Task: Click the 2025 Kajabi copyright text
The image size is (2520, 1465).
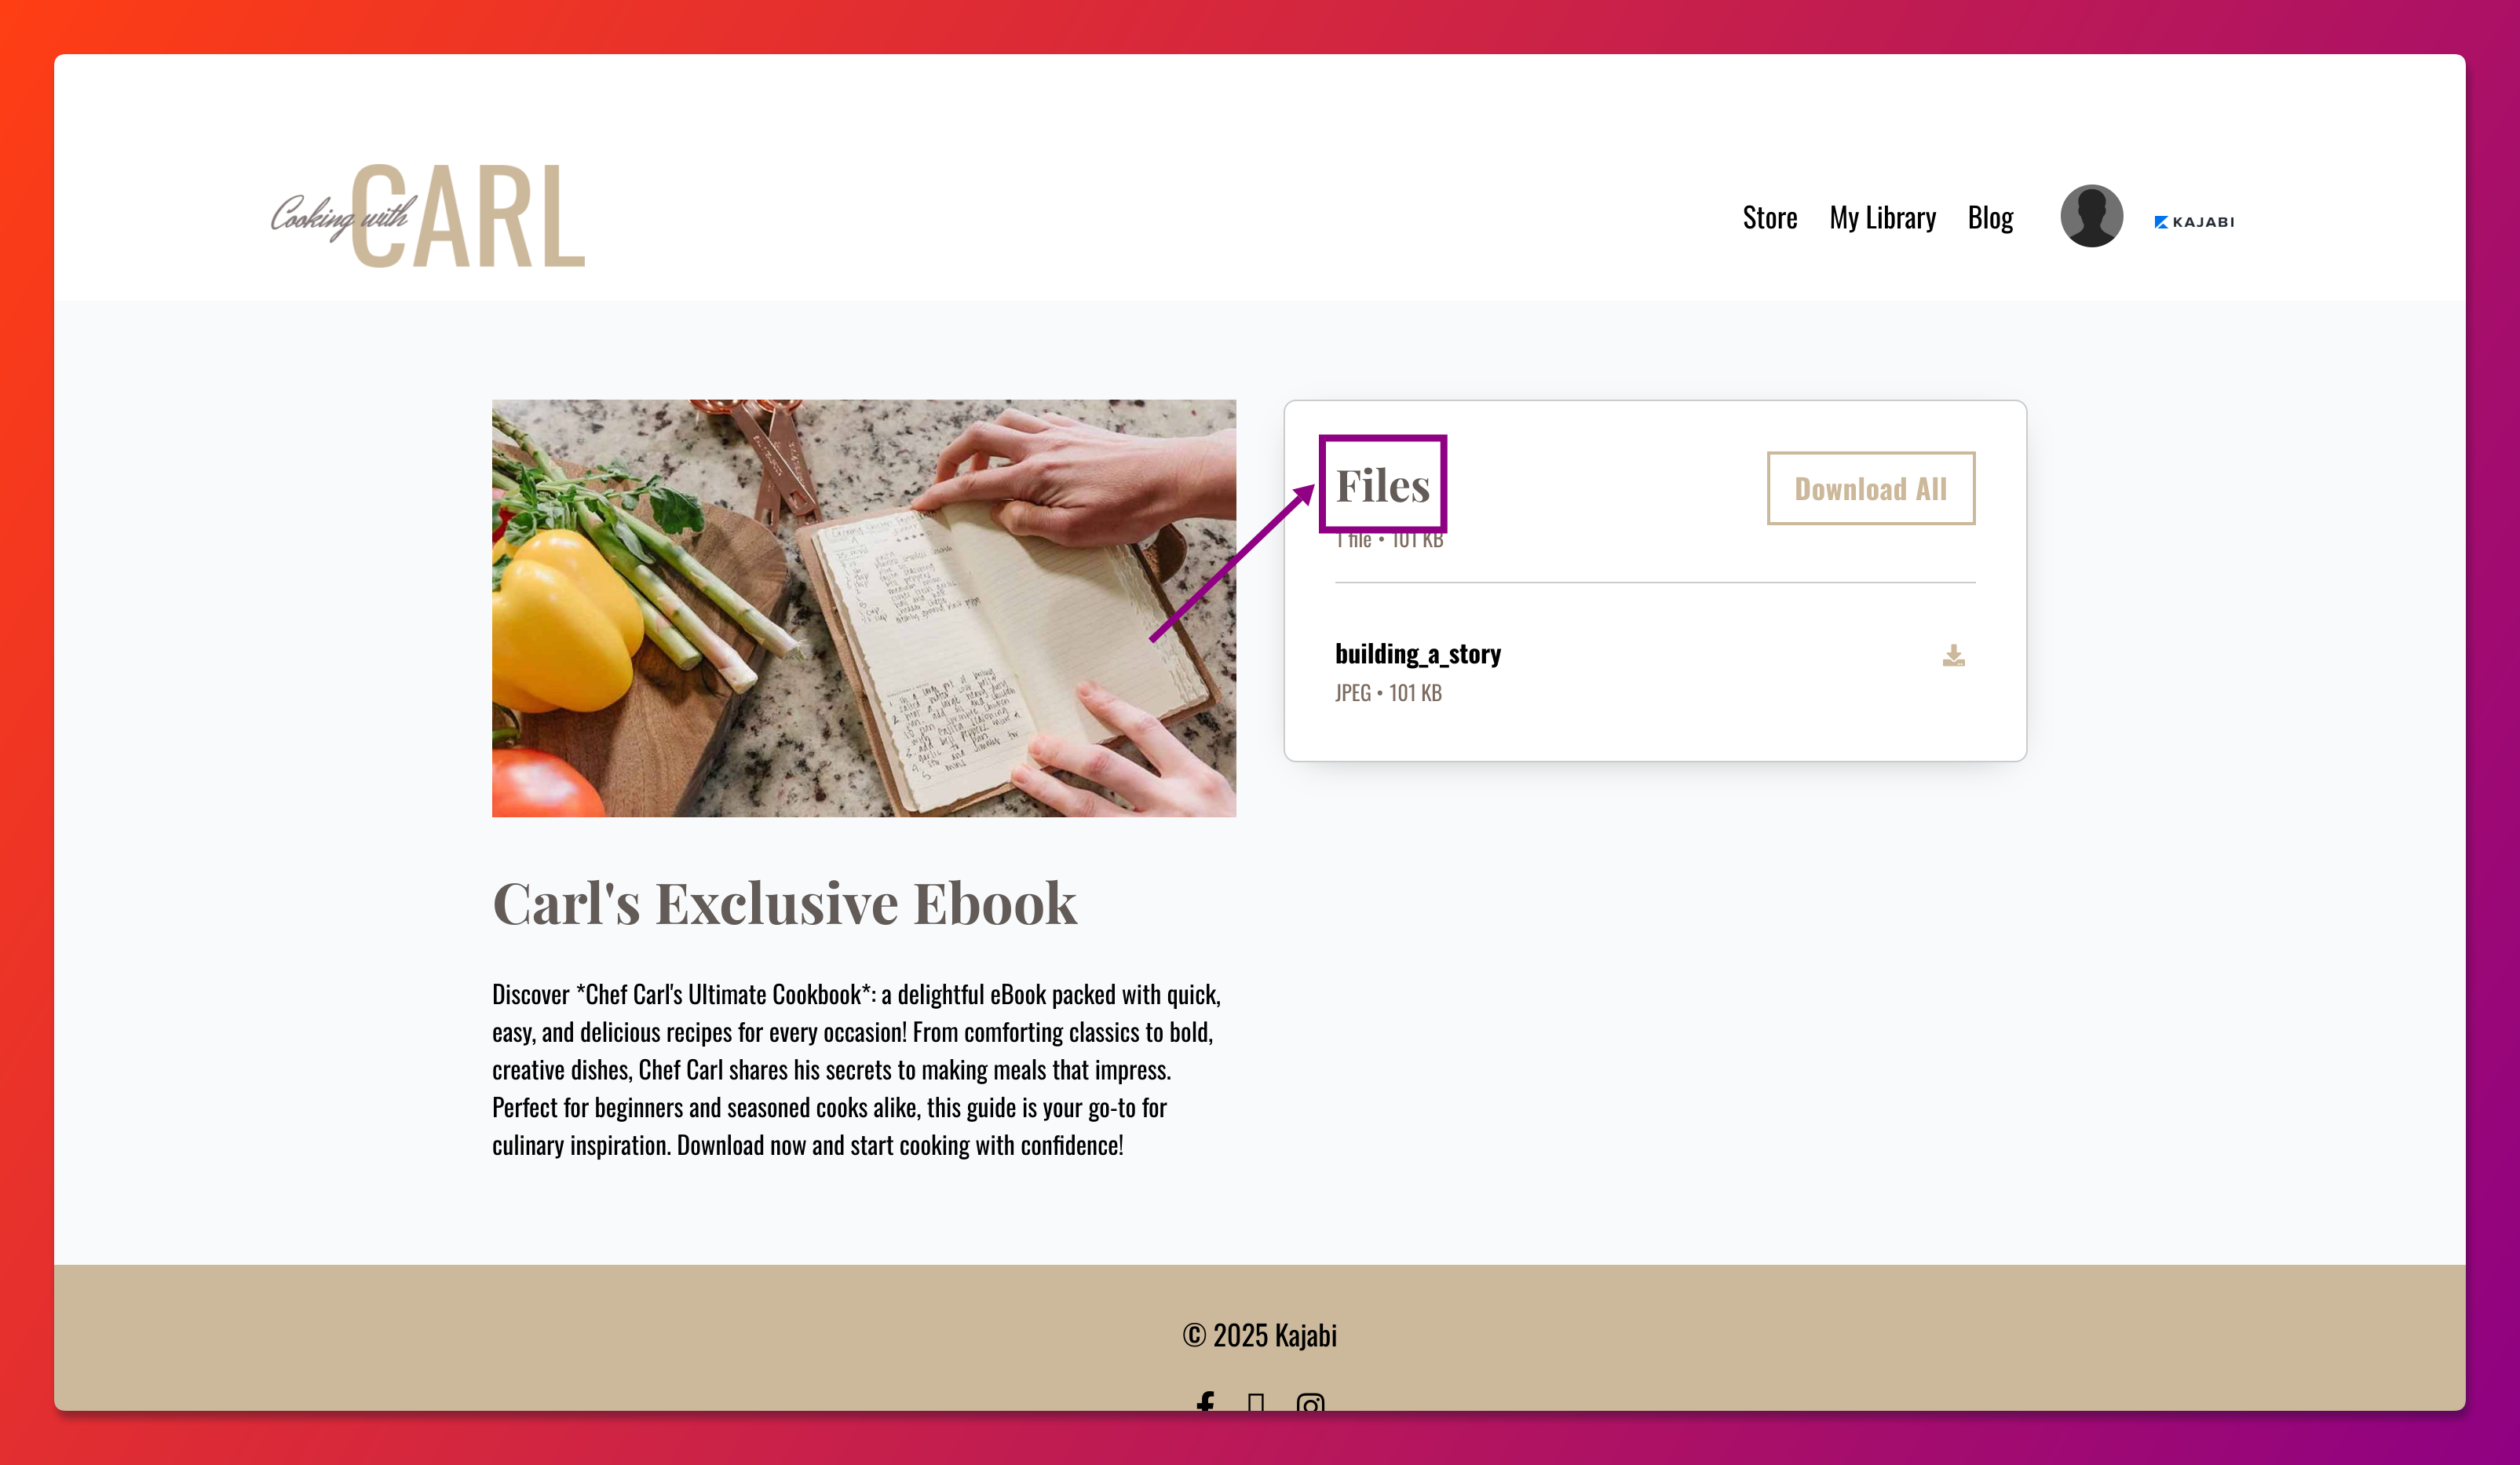Action: 1259,1335
